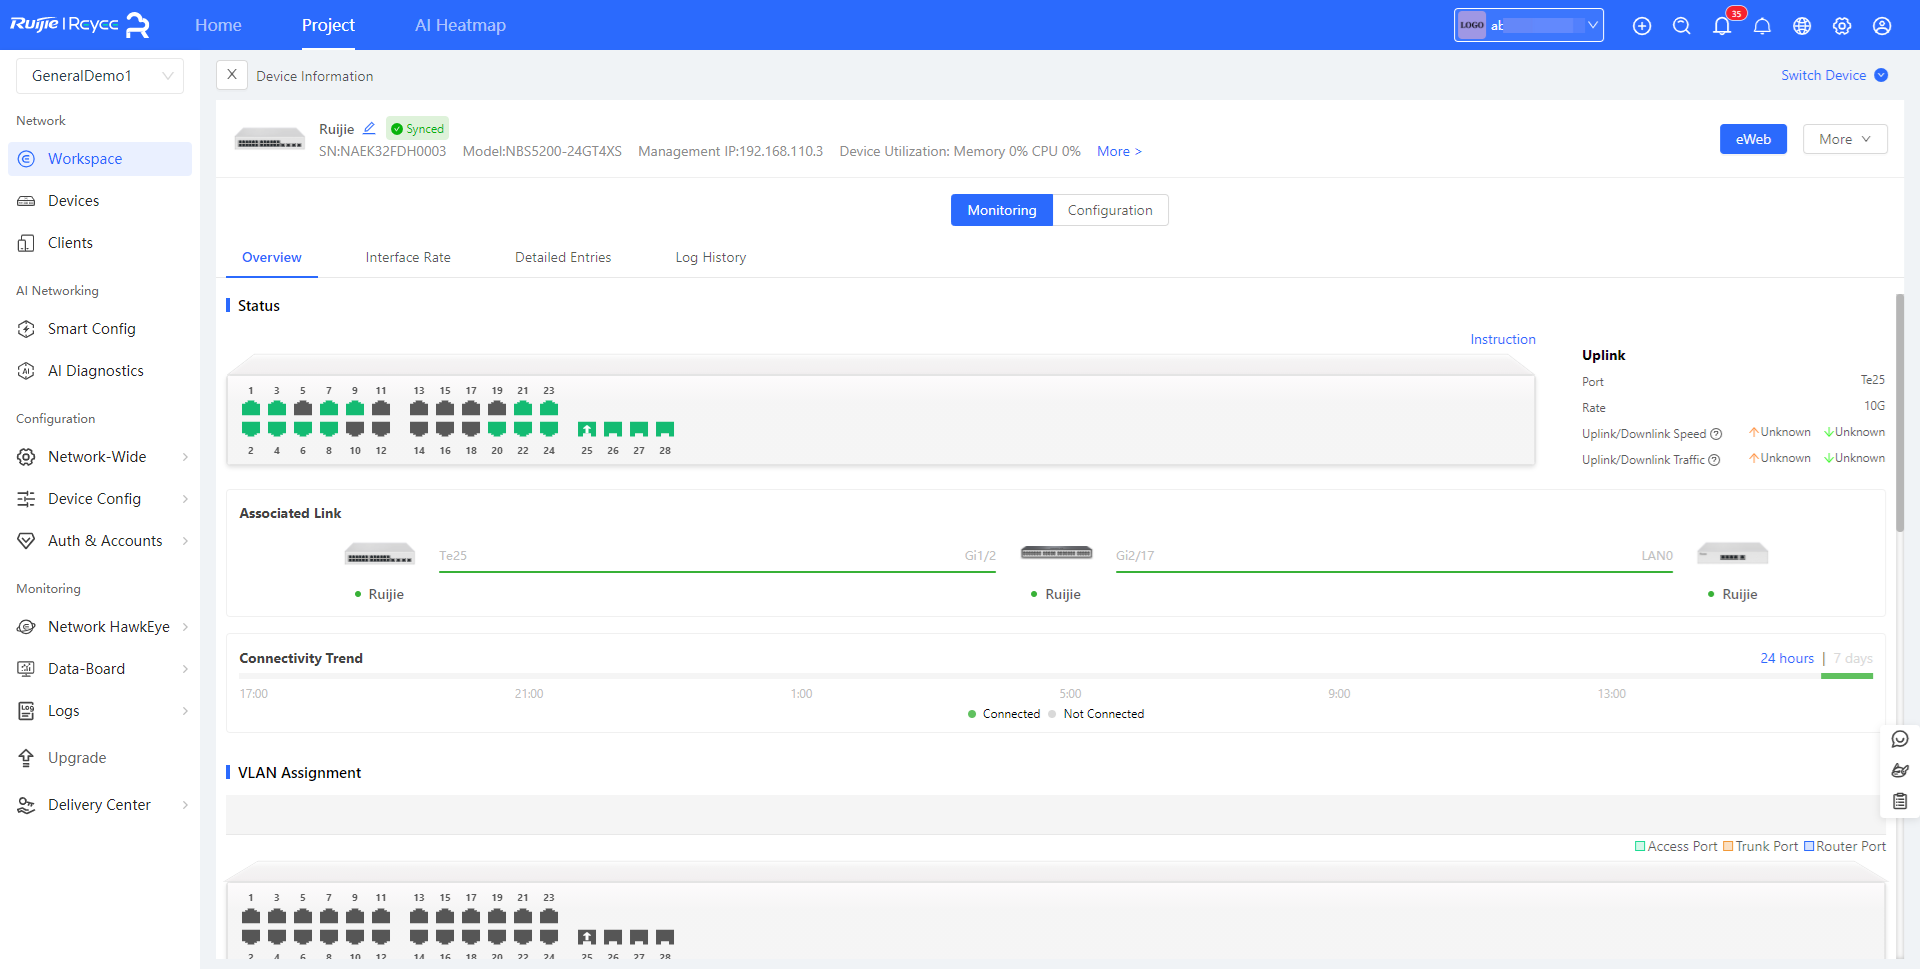Open the user account profile icon
This screenshot has height=969, width=1920.
[x=1882, y=26]
